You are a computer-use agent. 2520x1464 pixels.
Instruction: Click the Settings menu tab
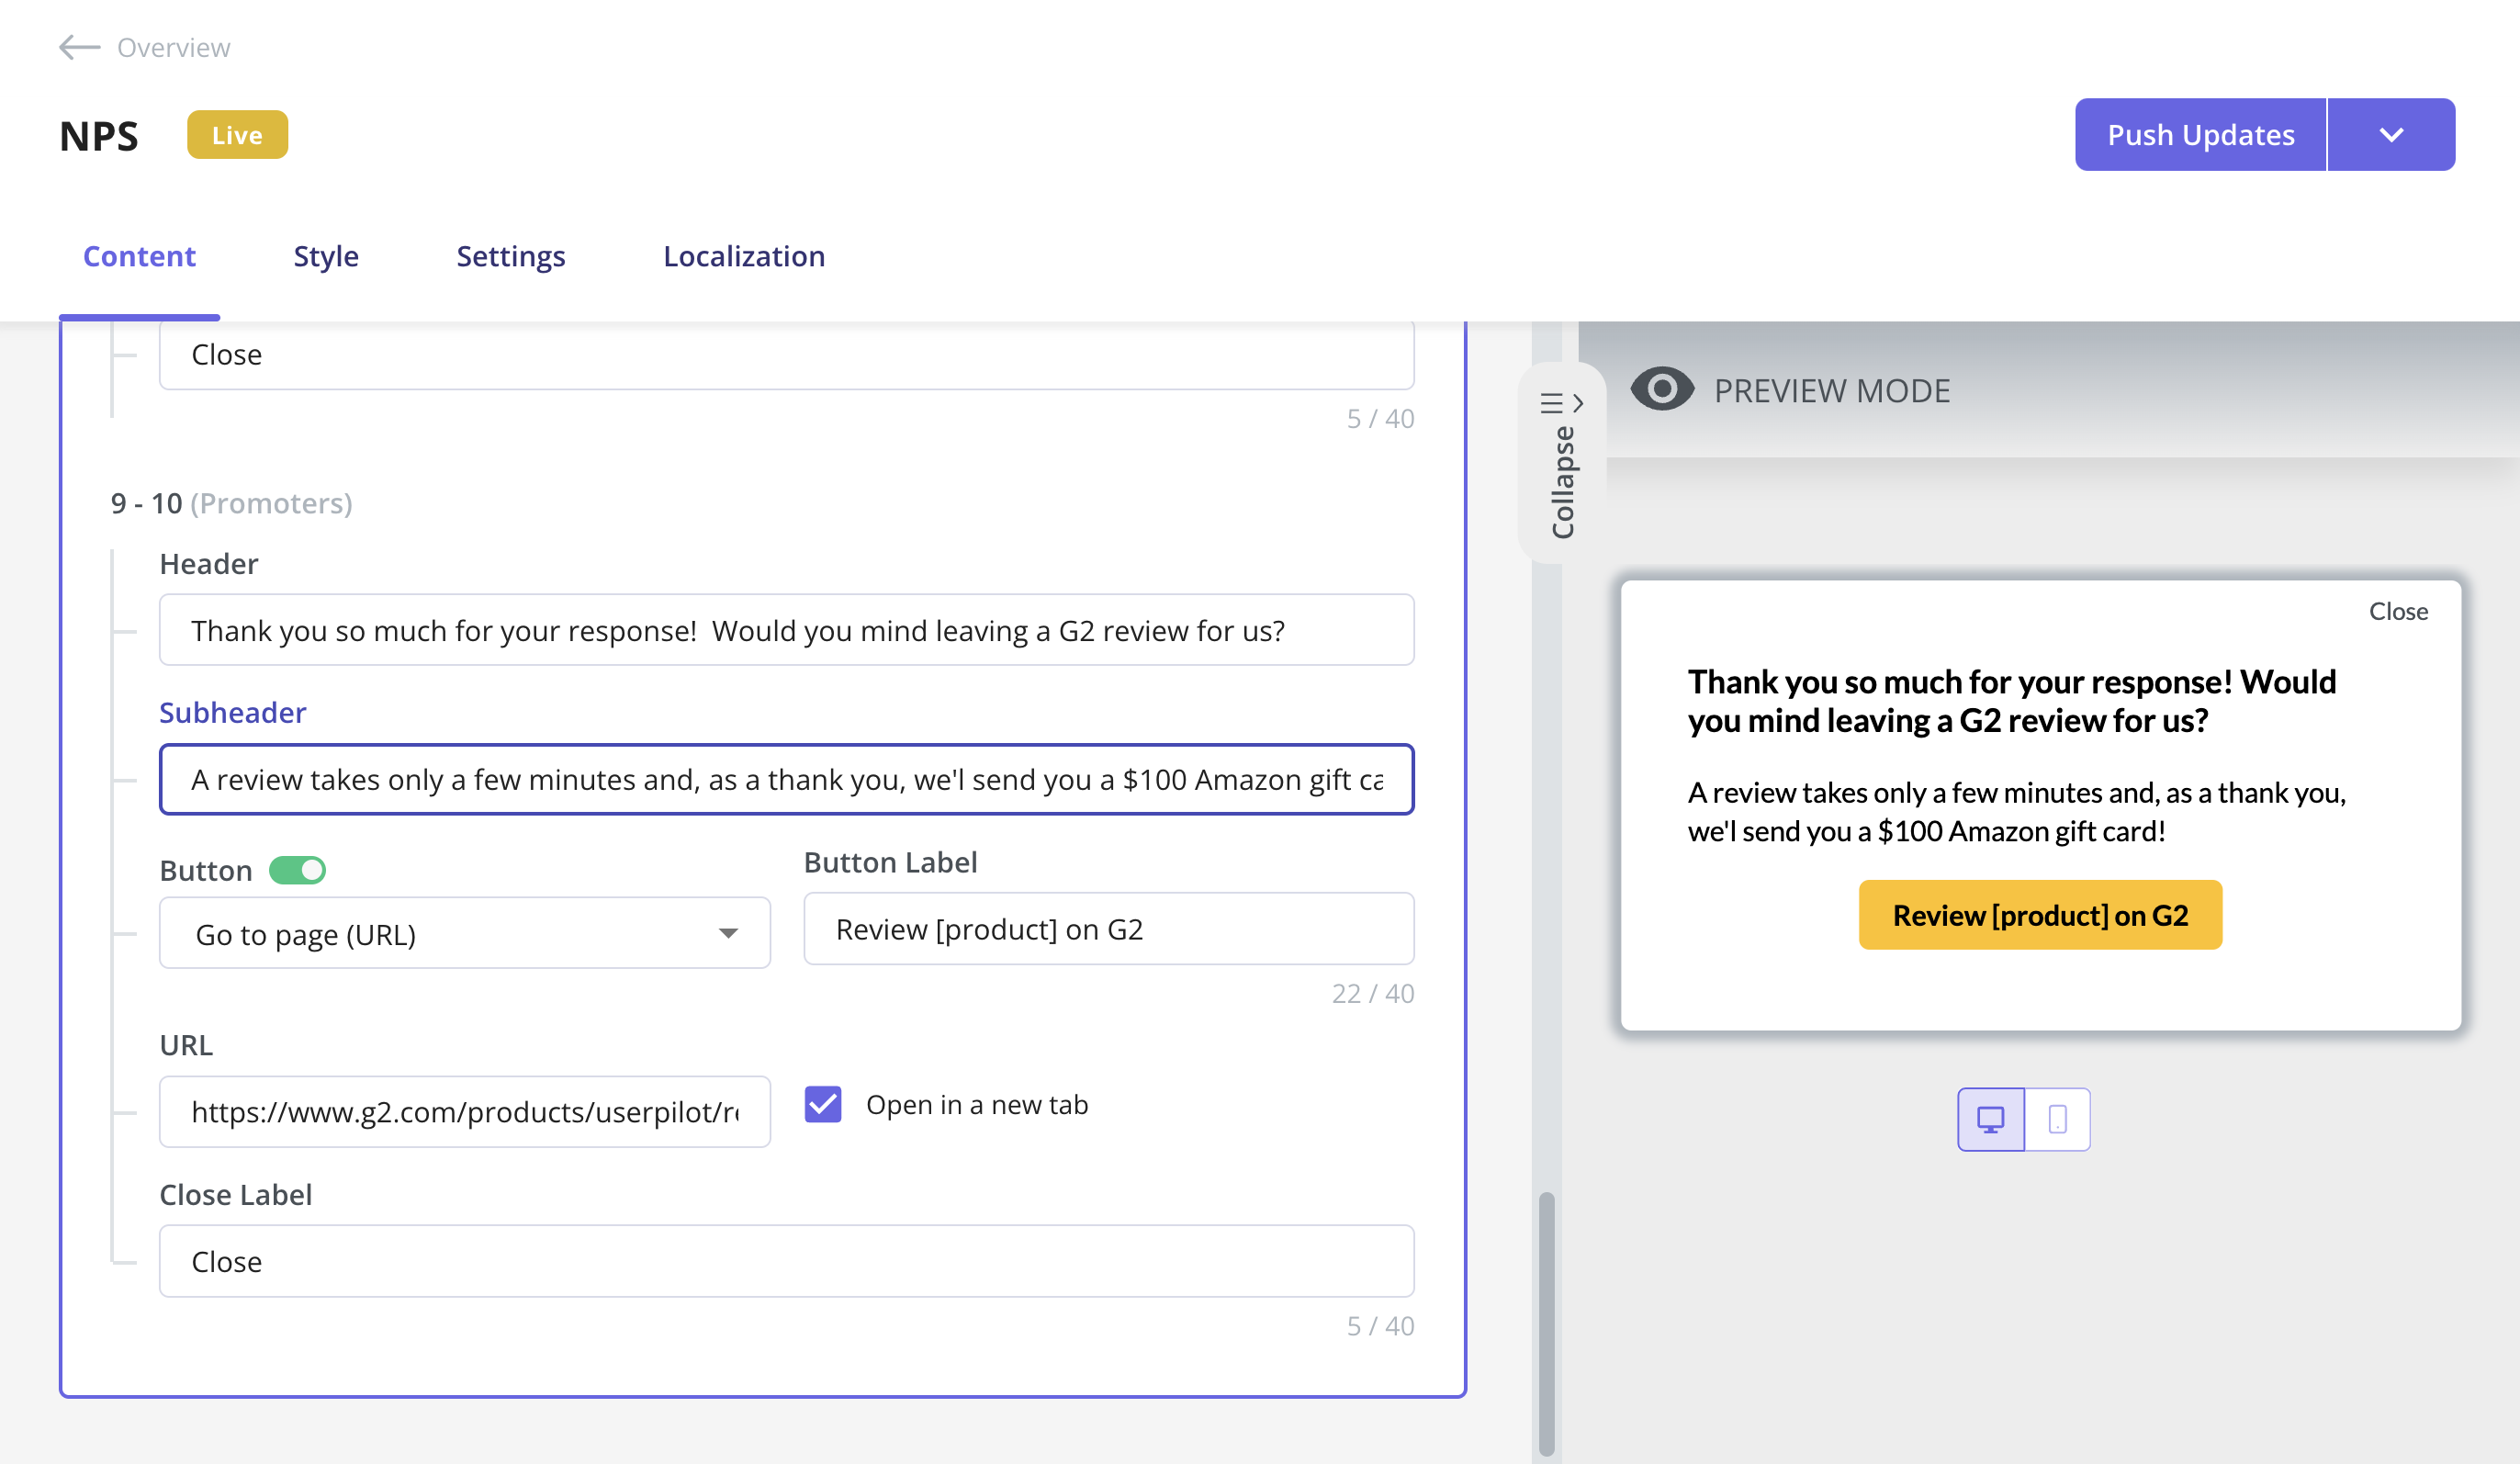(511, 254)
